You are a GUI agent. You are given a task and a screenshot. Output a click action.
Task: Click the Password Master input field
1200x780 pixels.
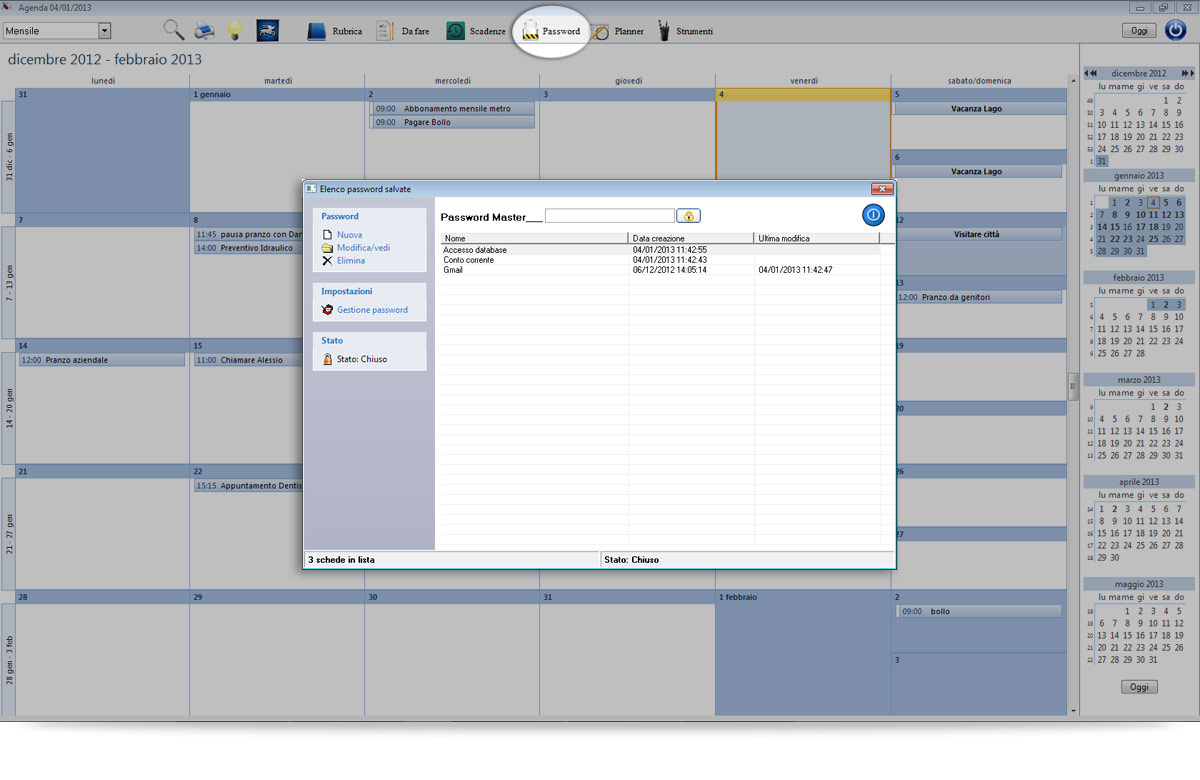(x=610, y=215)
